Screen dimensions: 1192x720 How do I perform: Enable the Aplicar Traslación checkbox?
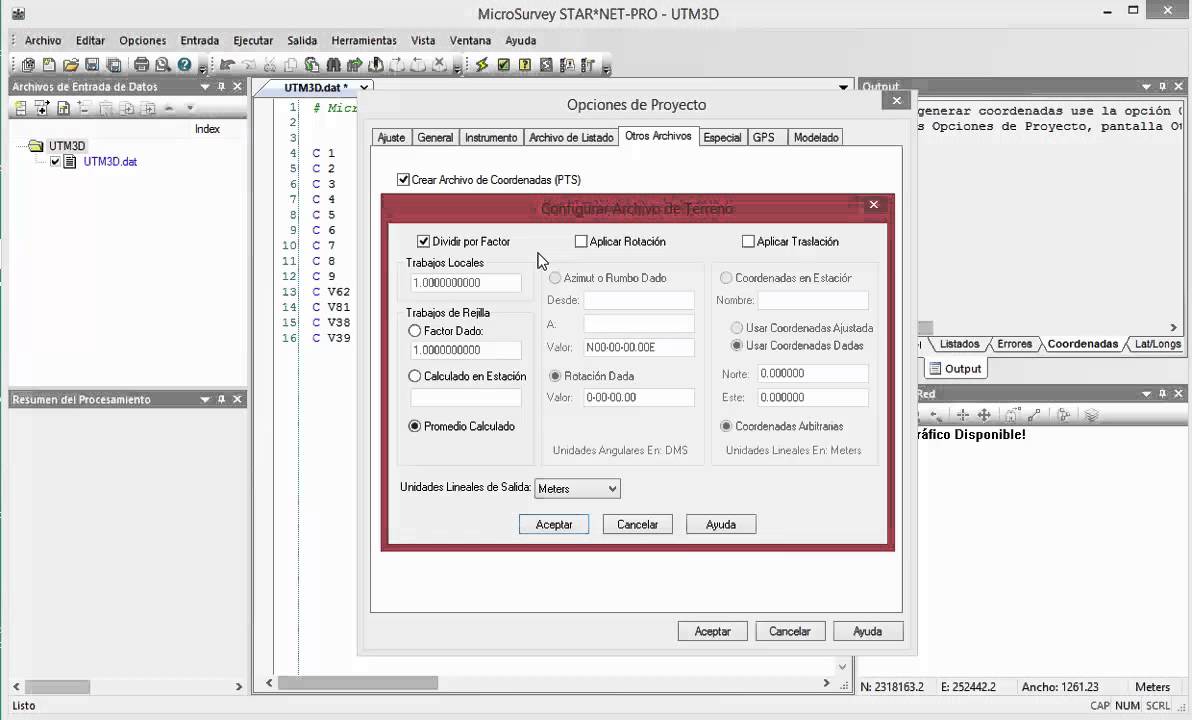point(748,242)
